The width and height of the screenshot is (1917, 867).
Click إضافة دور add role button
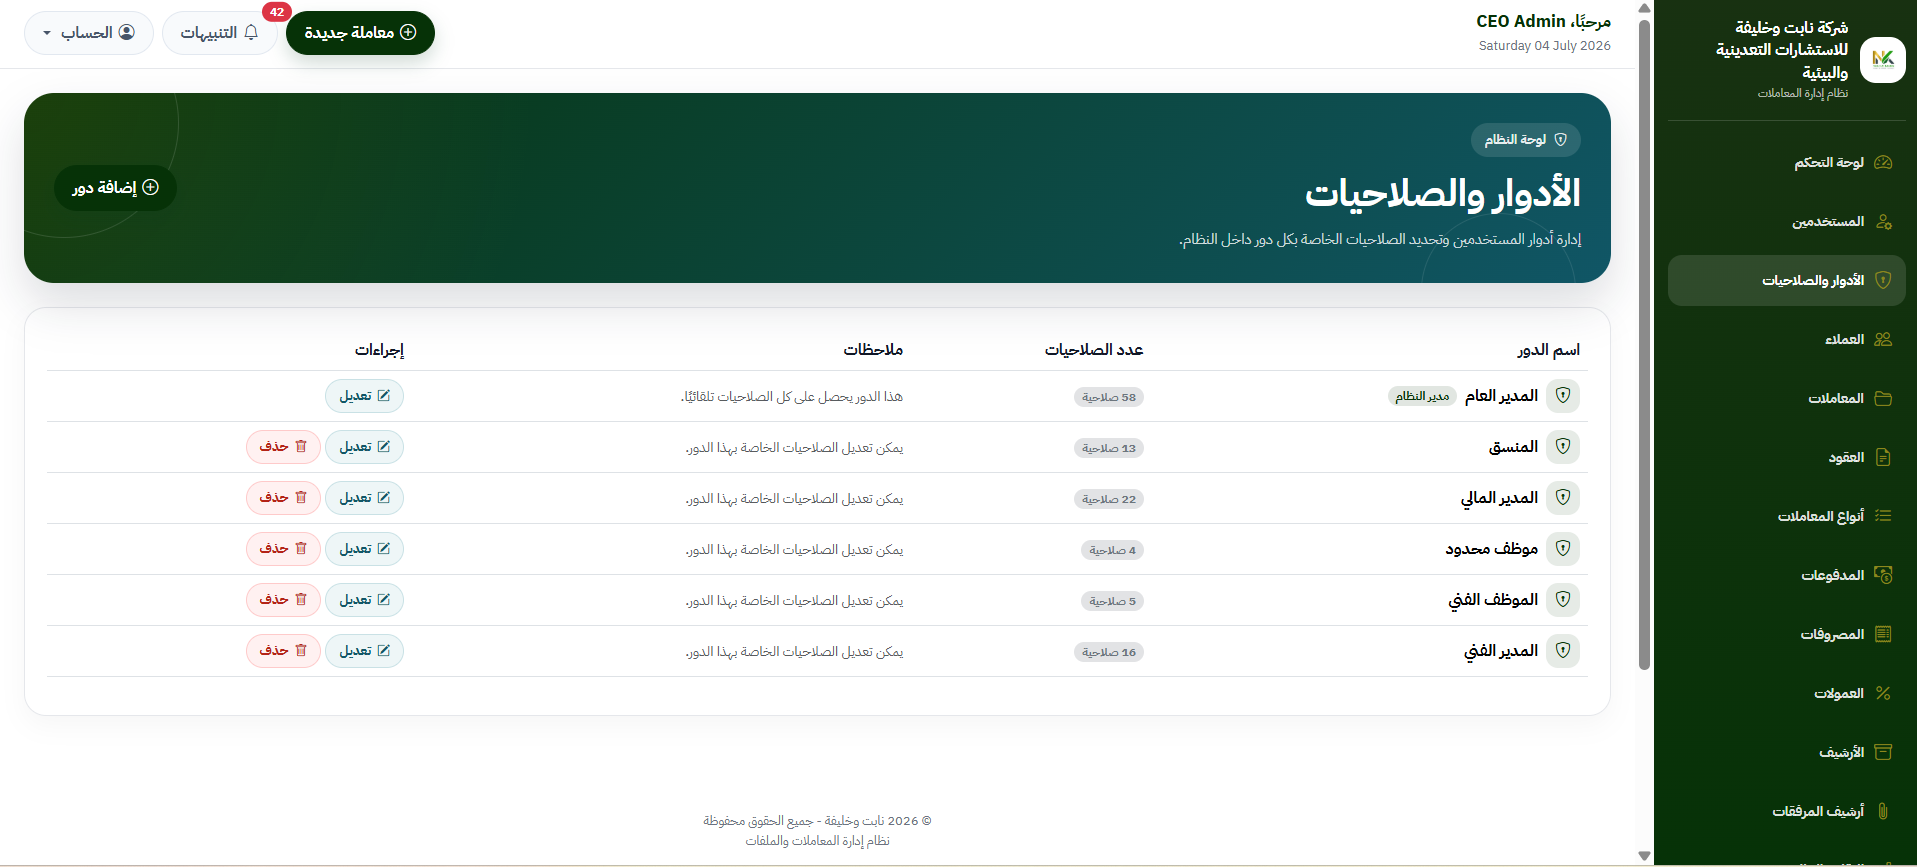click(x=115, y=188)
